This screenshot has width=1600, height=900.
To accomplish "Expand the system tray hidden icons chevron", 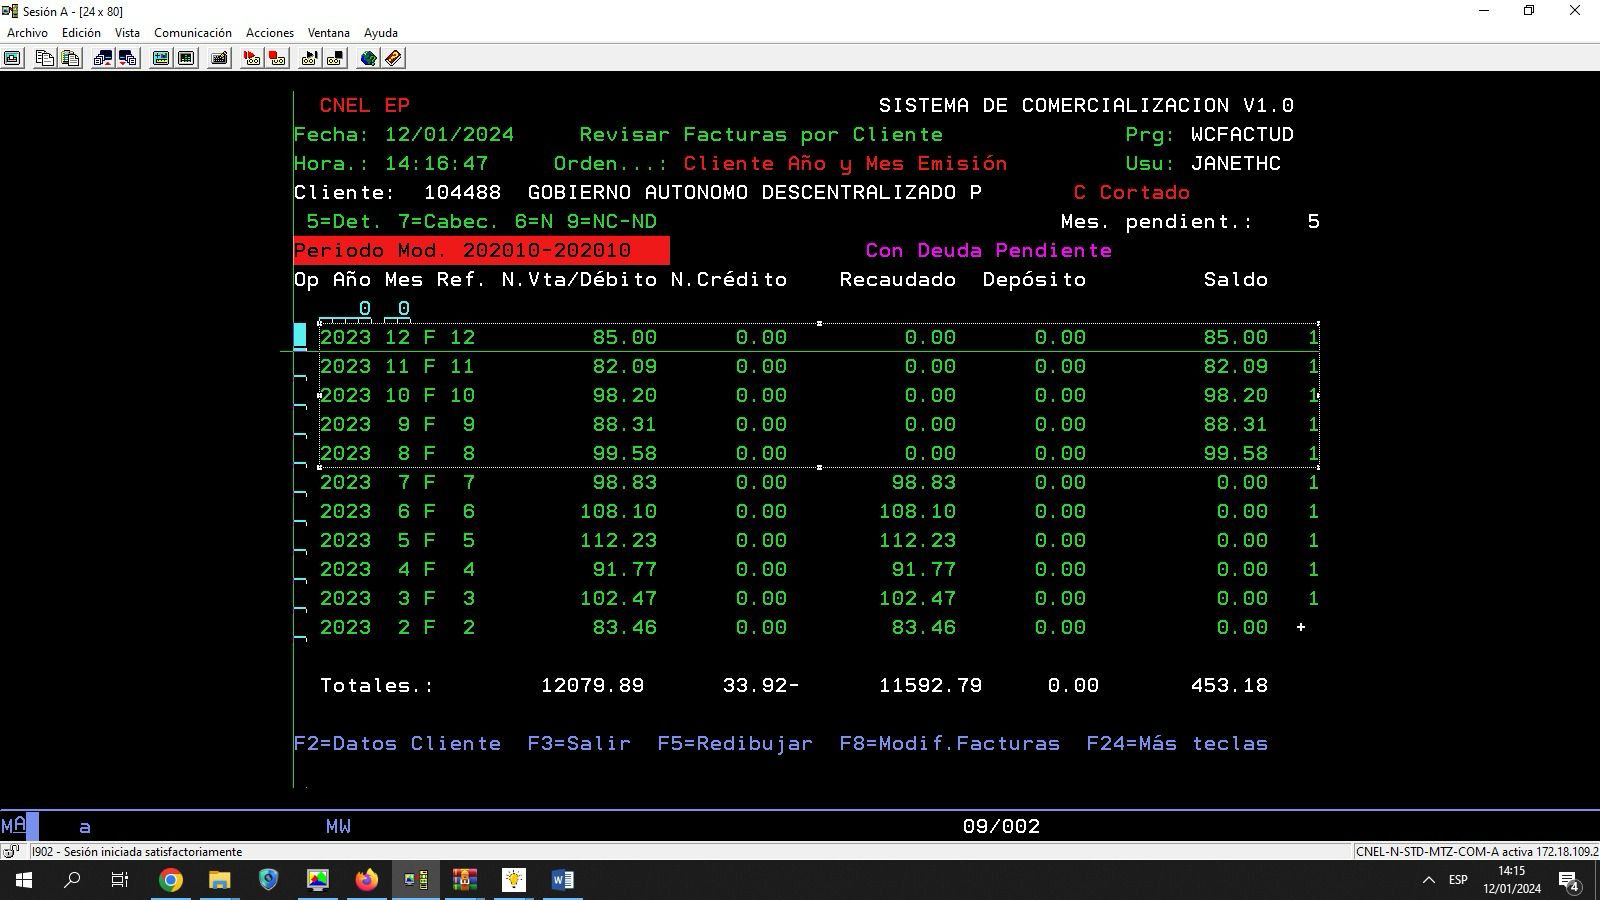I will (x=1428, y=880).
